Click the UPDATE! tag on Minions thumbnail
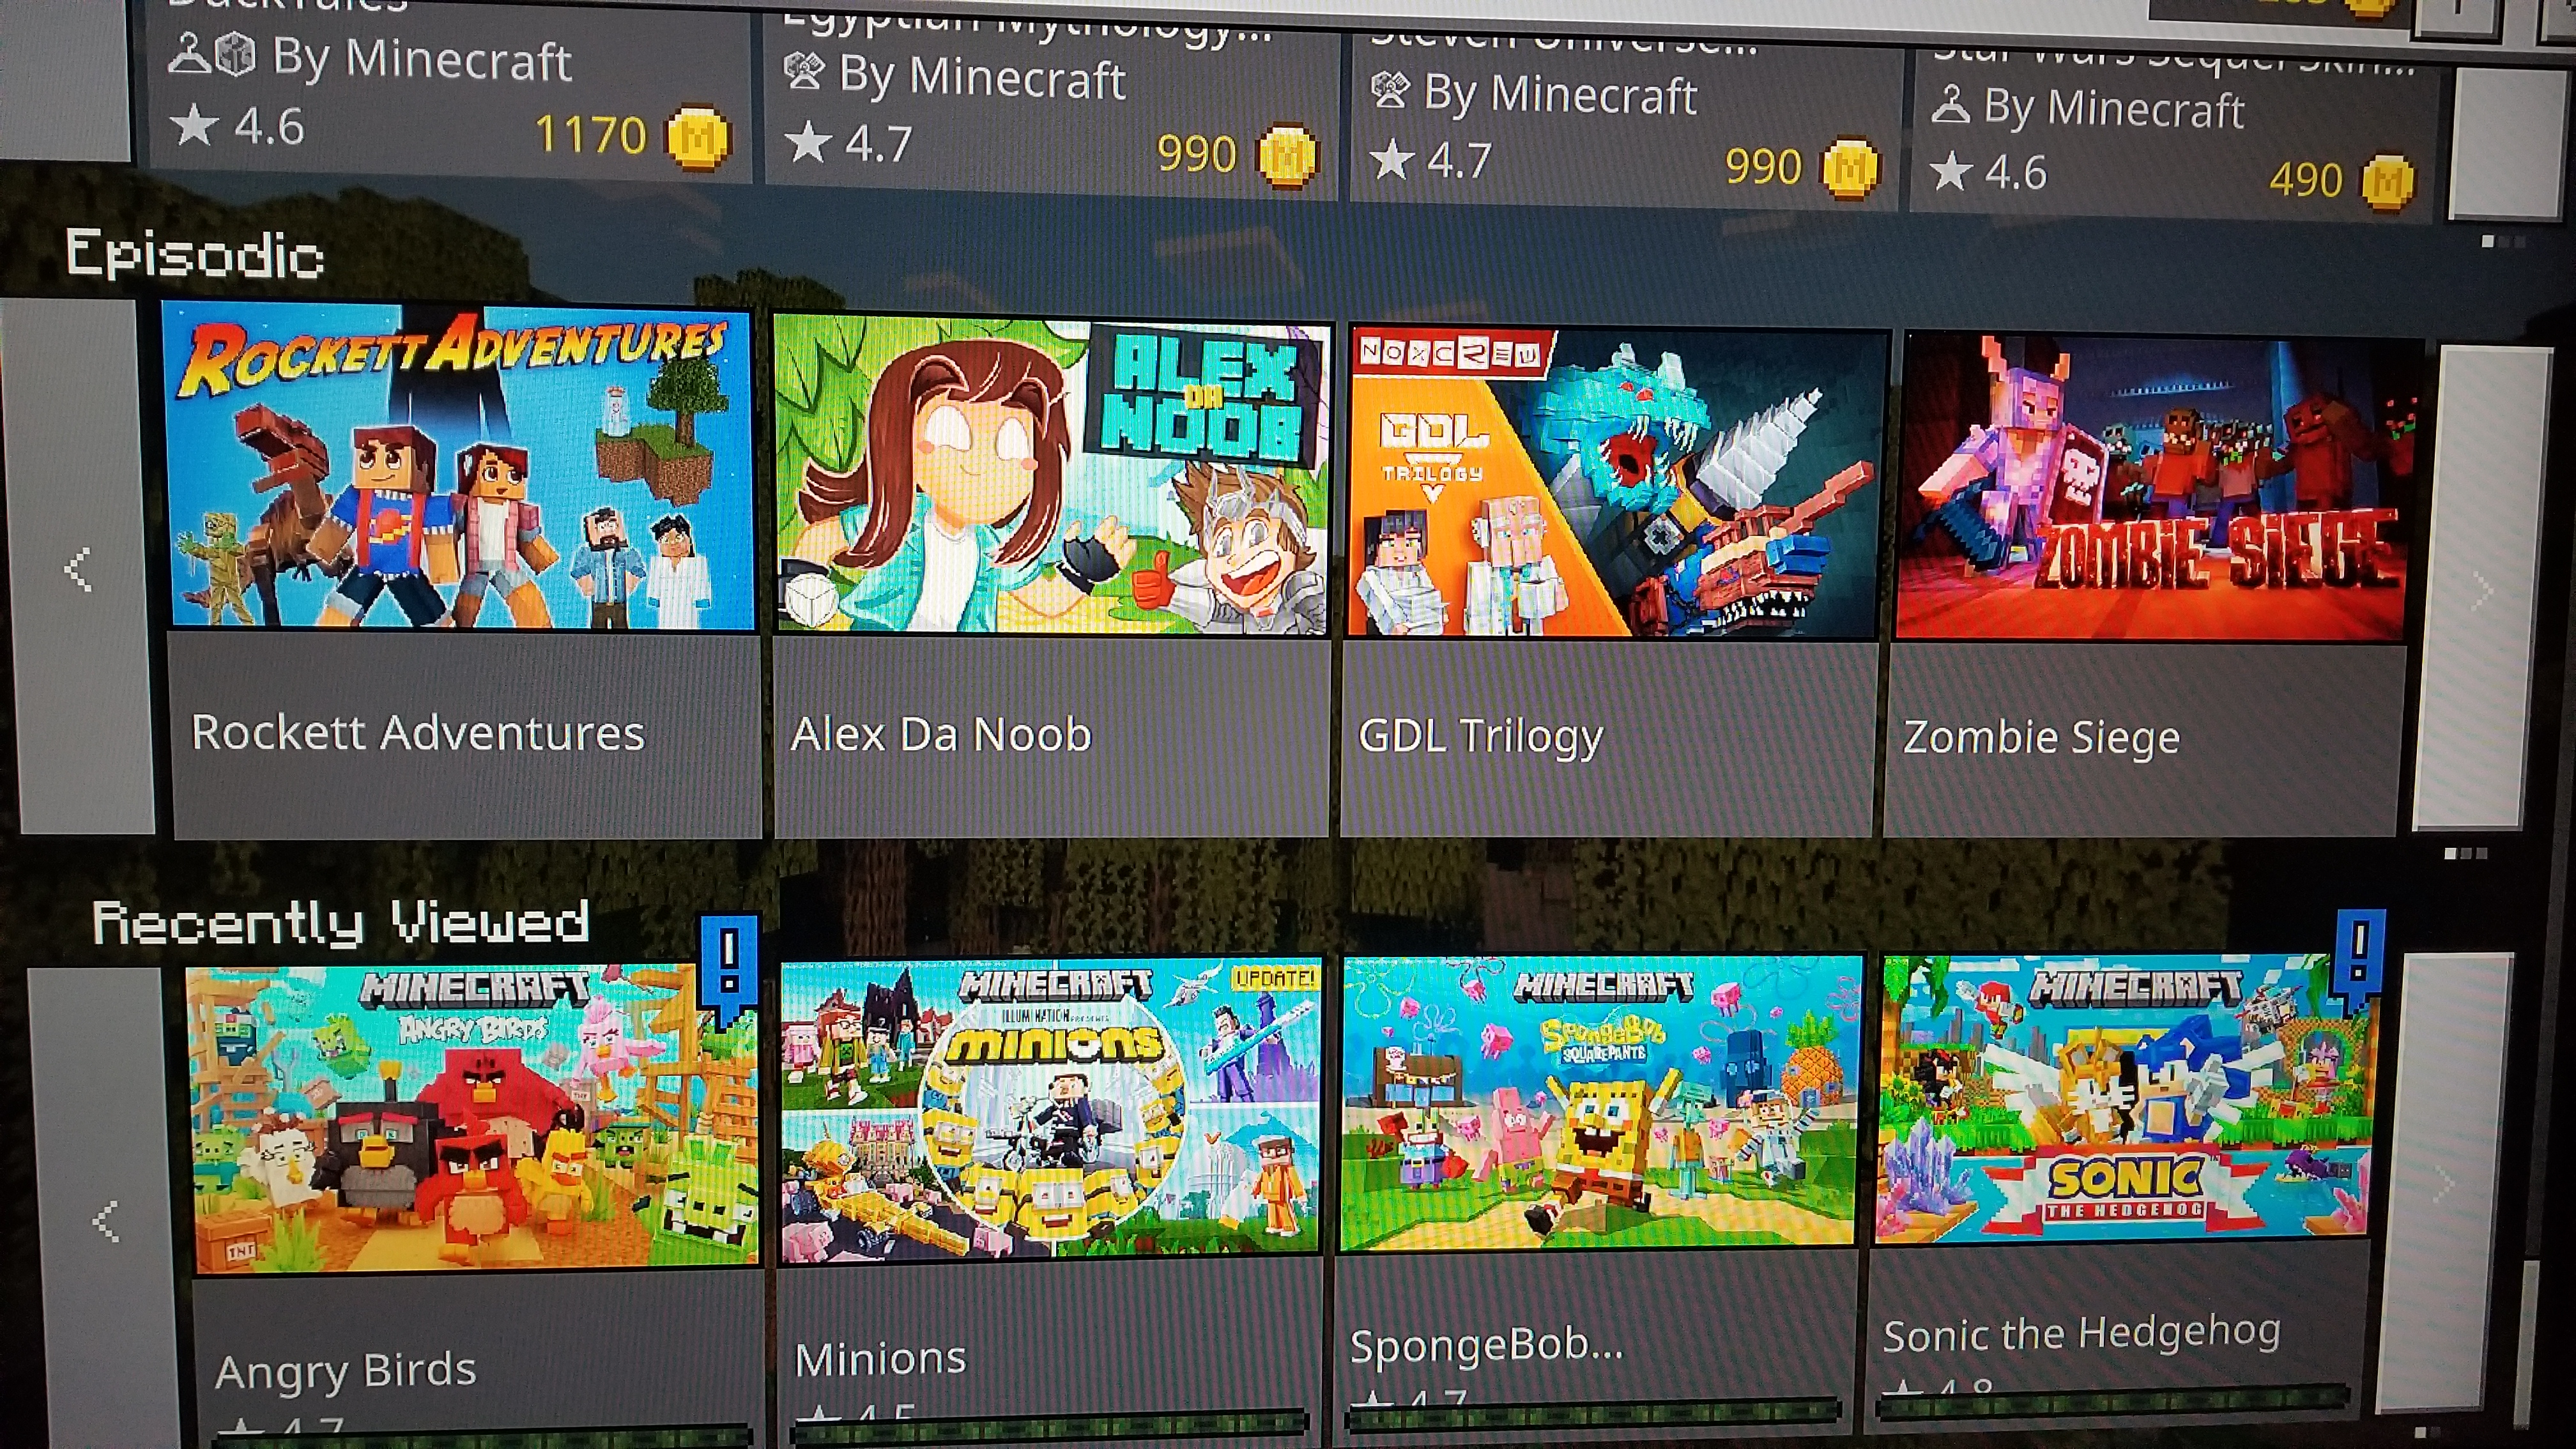This screenshot has height=1449, width=2576. coord(1273,977)
